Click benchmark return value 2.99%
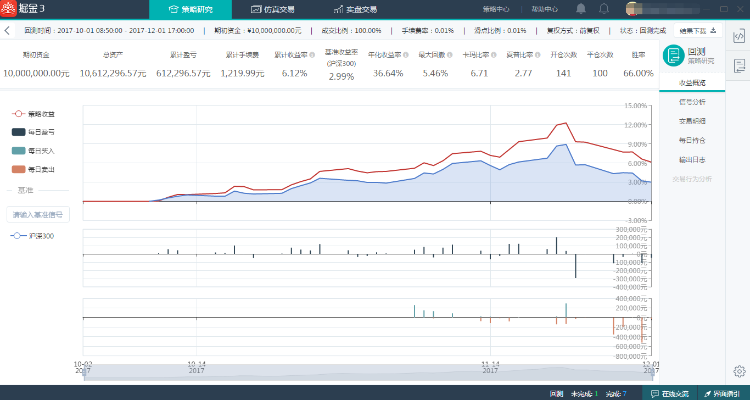 (x=342, y=77)
